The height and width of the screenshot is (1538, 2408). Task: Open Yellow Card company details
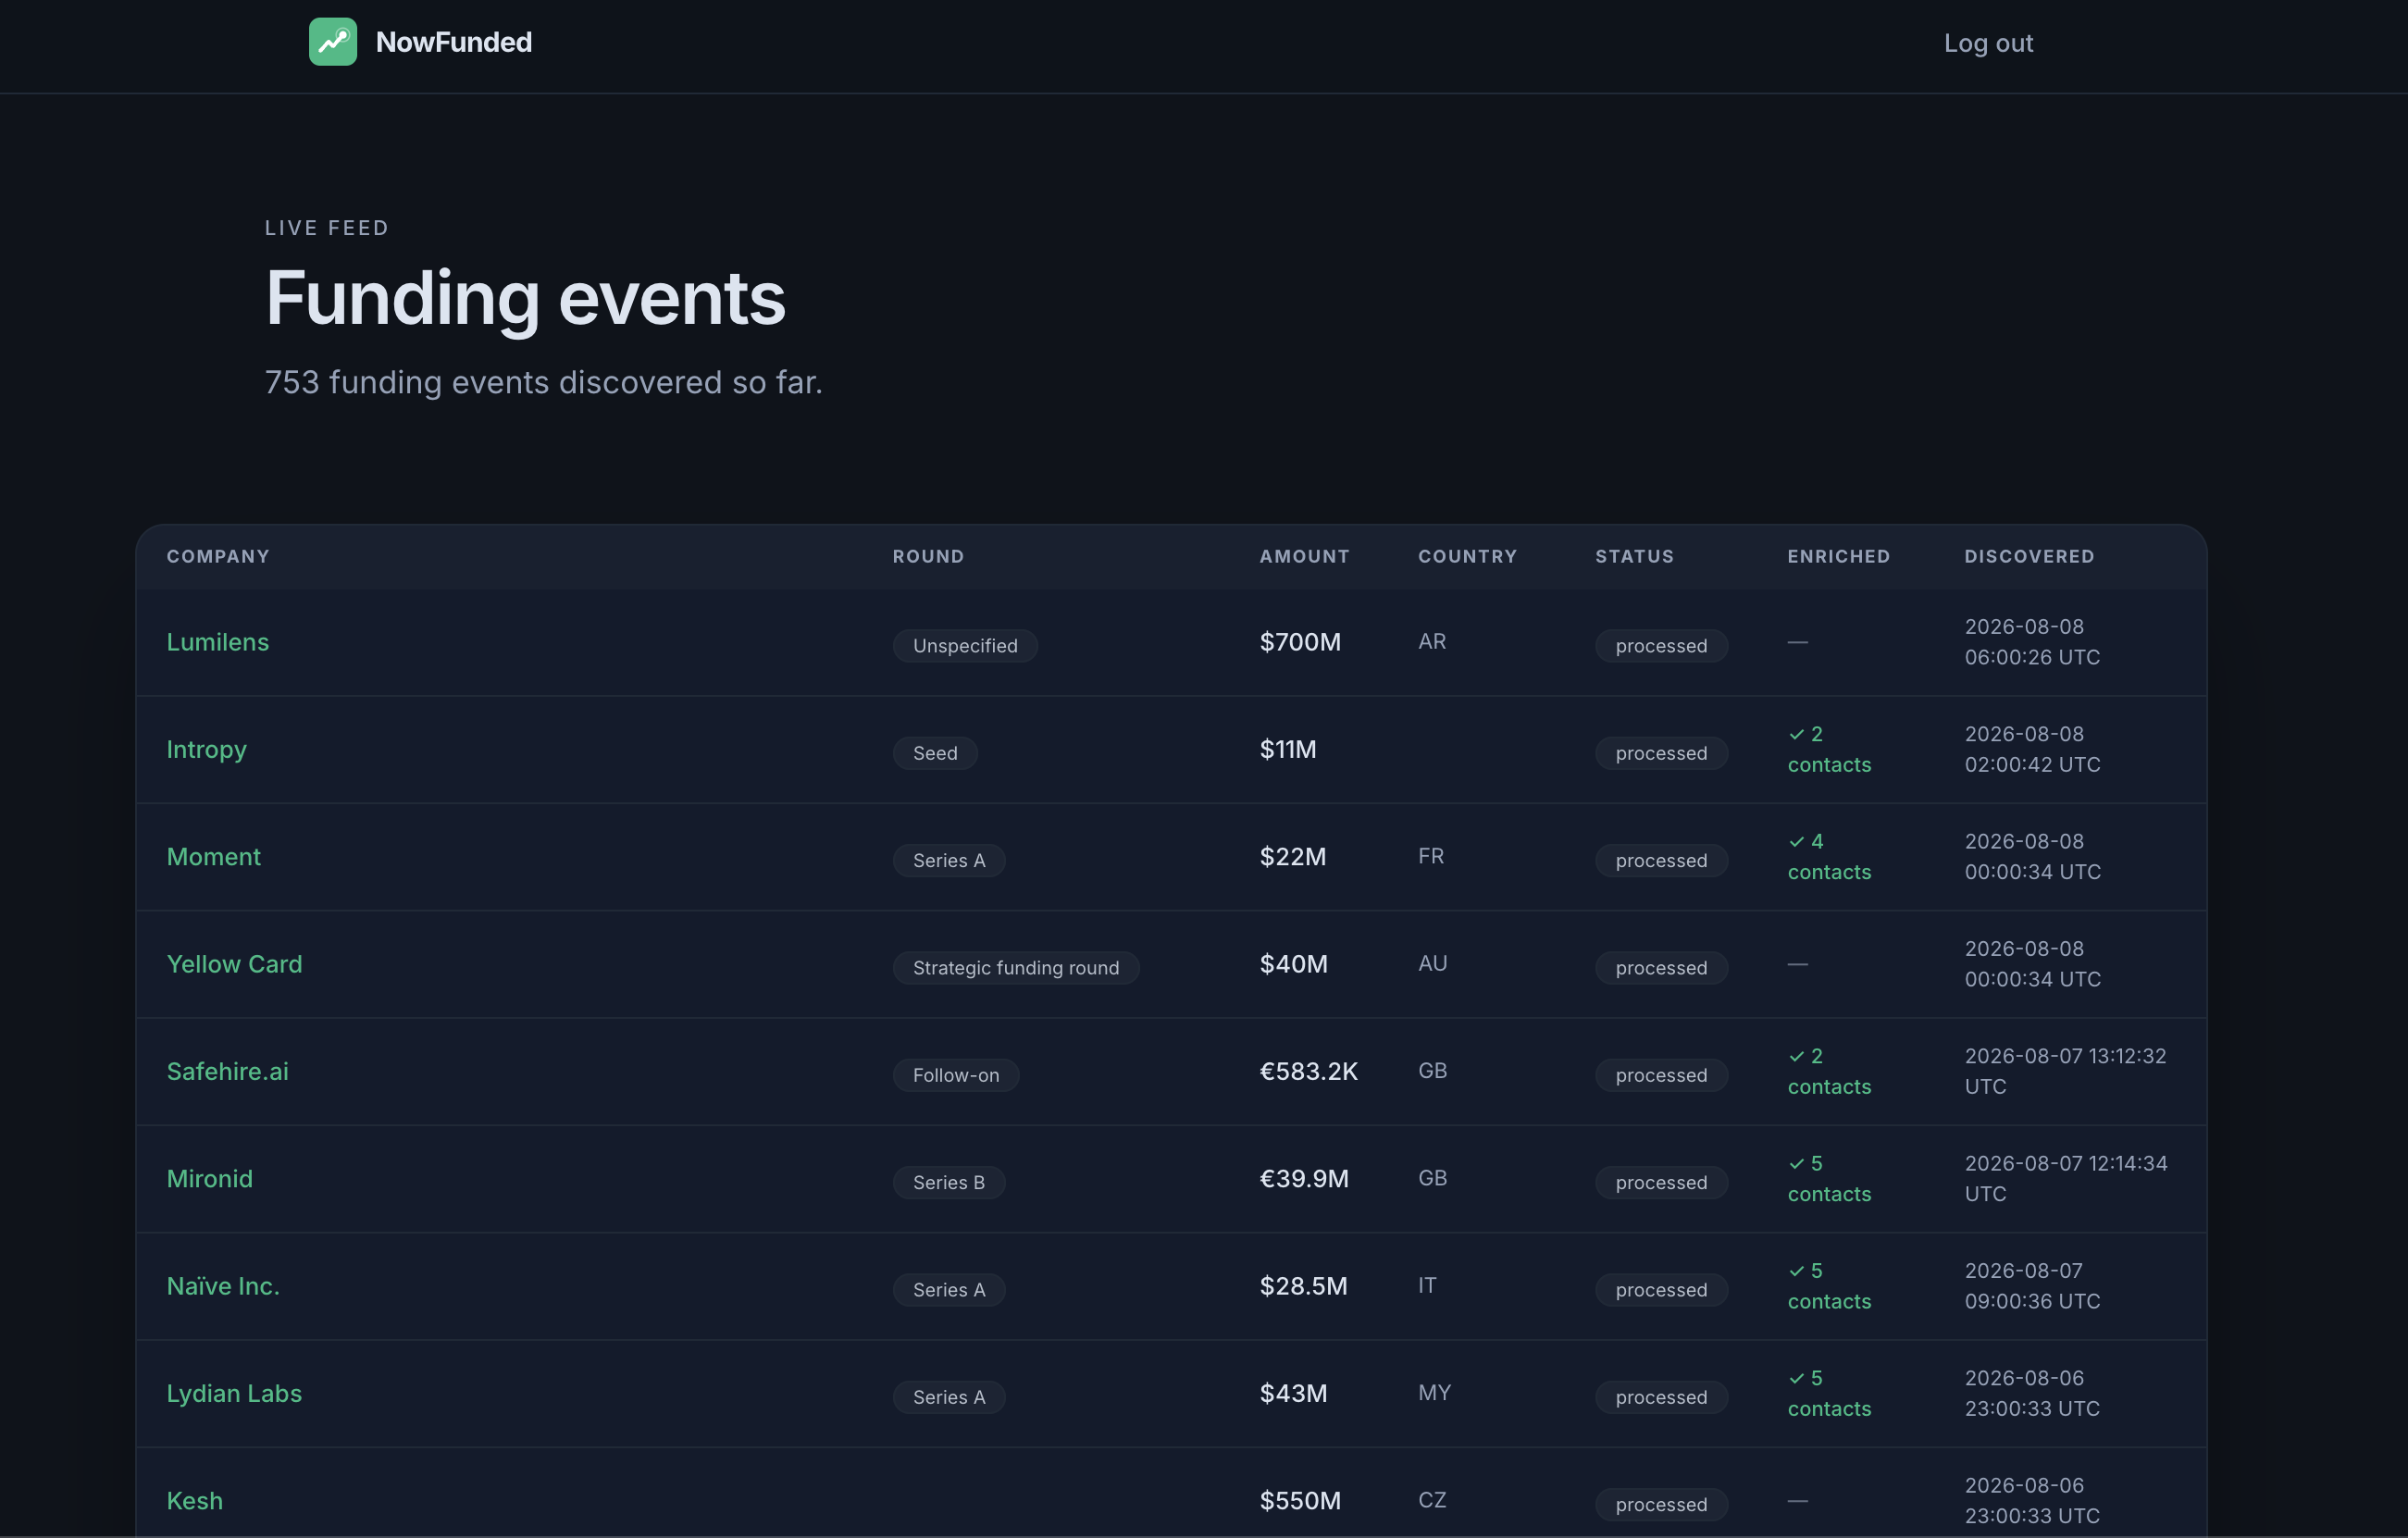point(235,964)
